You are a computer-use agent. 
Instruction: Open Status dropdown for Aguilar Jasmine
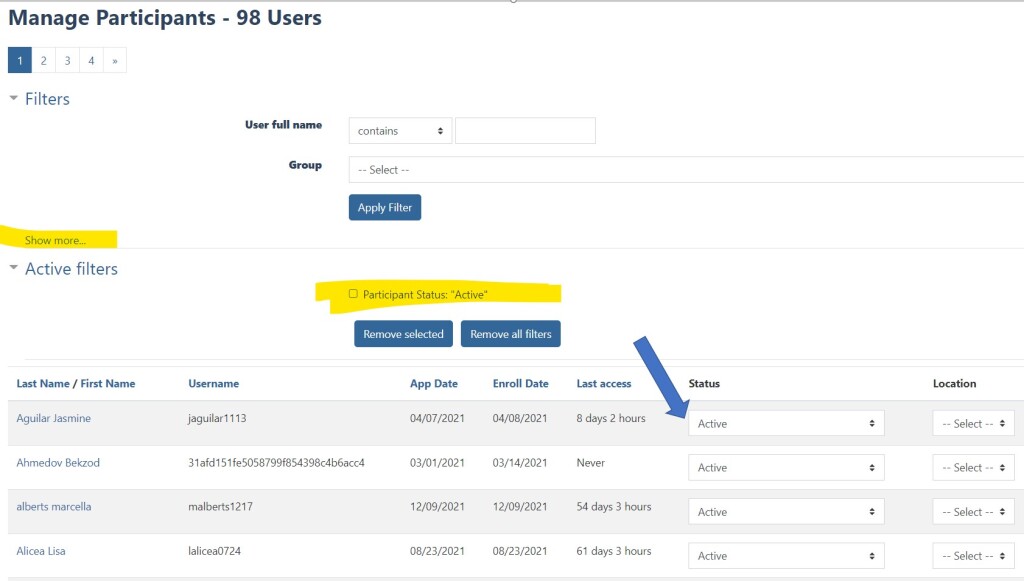pos(786,424)
